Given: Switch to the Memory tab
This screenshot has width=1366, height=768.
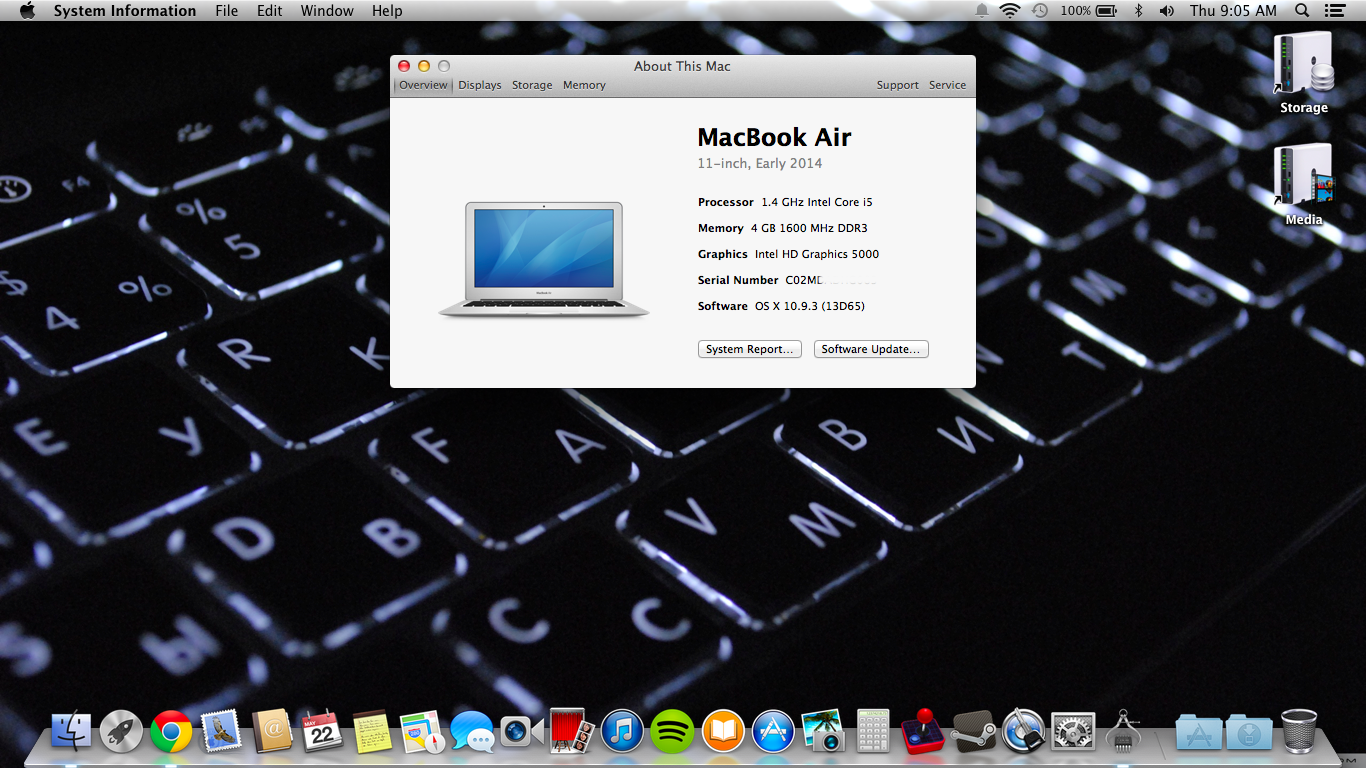Looking at the screenshot, I should coord(584,85).
